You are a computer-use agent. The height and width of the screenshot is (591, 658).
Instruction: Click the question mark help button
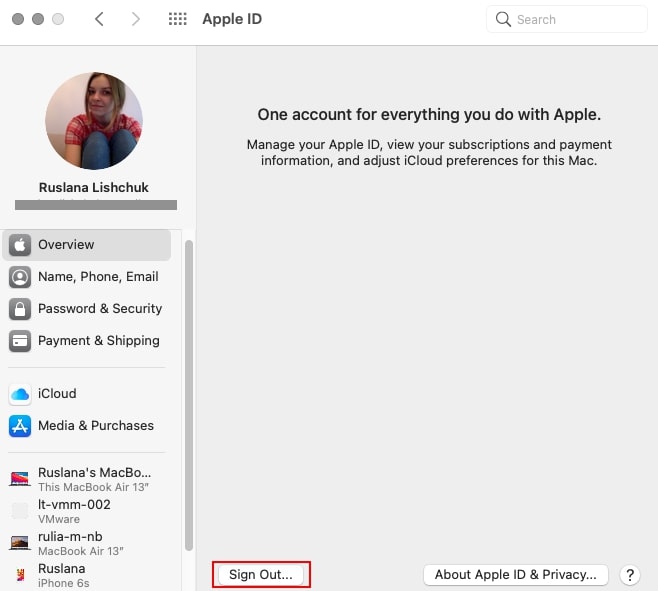[x=630, y=575]
